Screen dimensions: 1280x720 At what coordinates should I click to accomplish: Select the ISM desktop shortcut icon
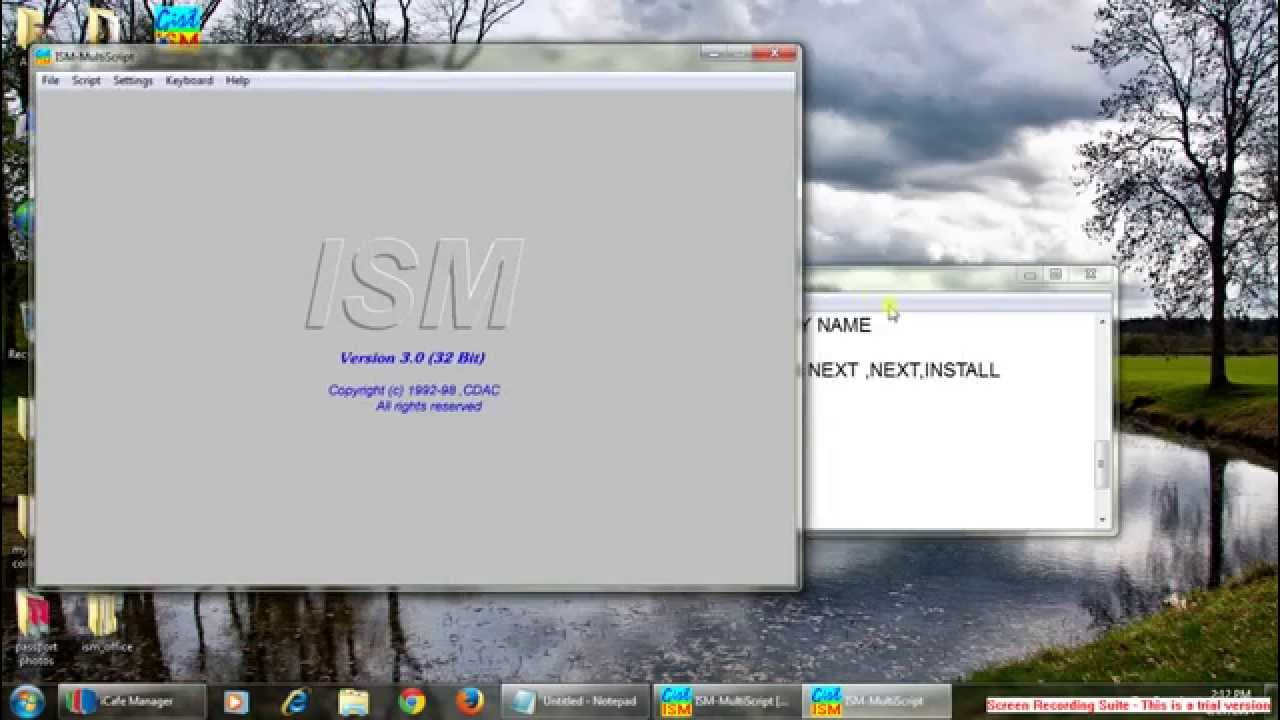pyautogui.click(x=177, y=24)
